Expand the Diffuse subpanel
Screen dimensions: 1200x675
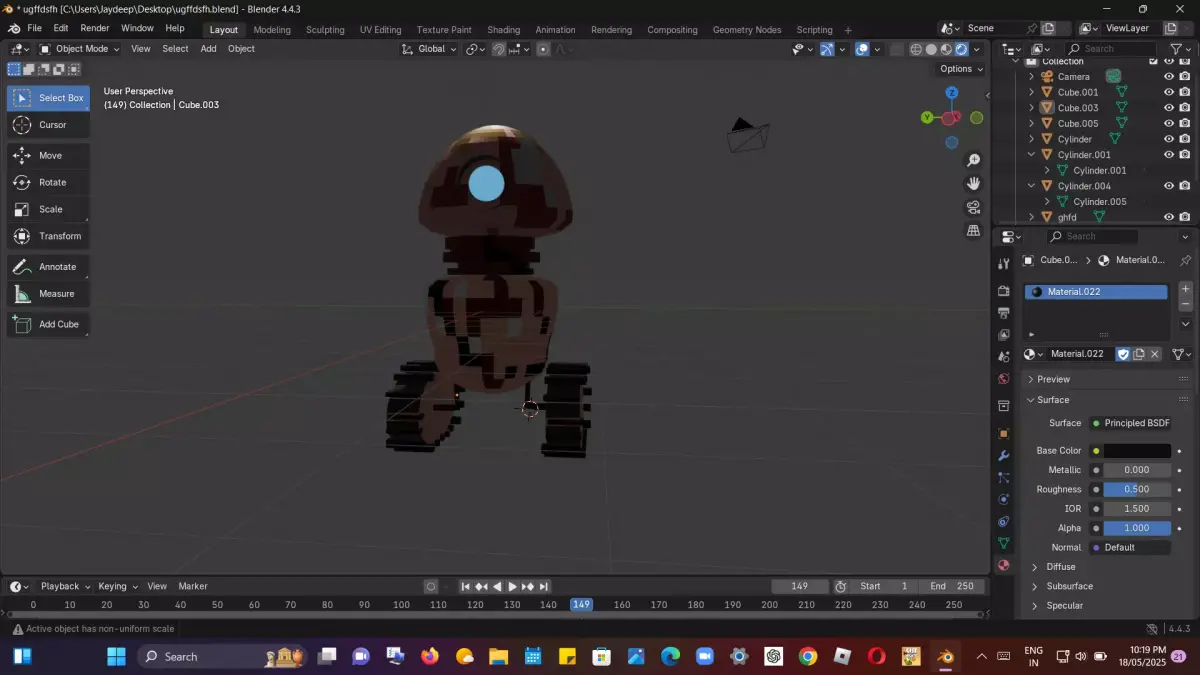(x=1061, y=567)
